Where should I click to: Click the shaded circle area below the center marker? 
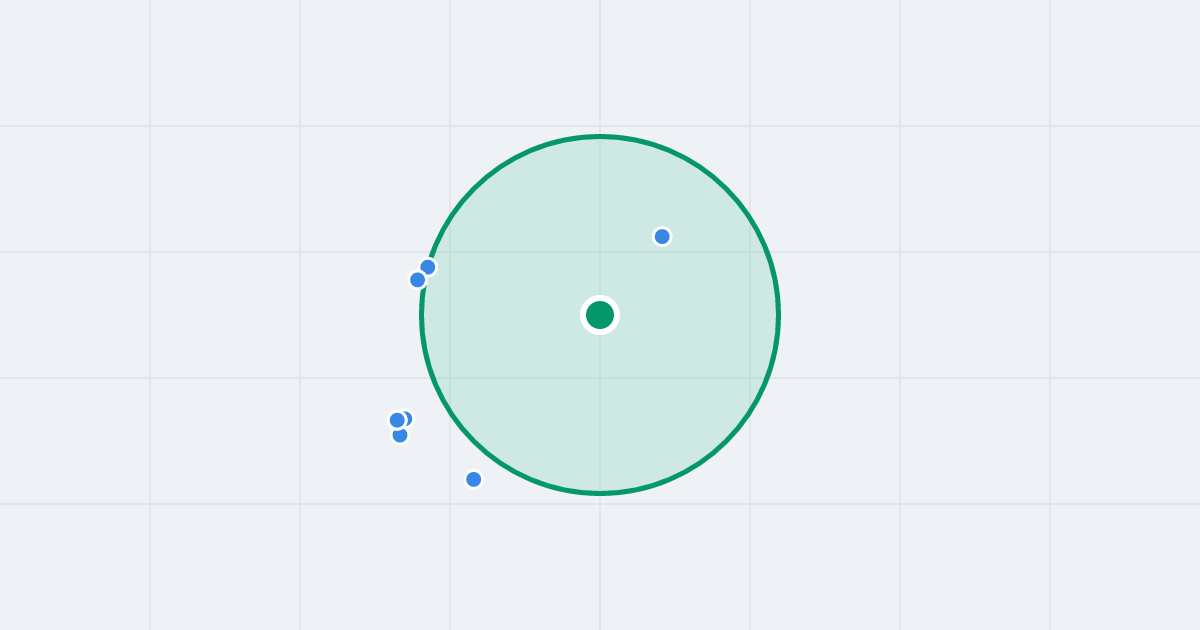pos(600,410)
